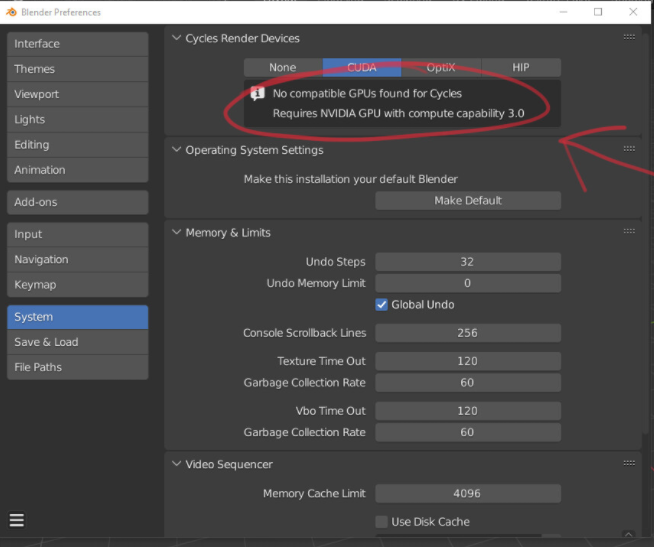Image resolution: width=654 pixels, height=547 pixels.
Task: Grab Cycles Render Devices panel drag handle
Action: [629, 37]
